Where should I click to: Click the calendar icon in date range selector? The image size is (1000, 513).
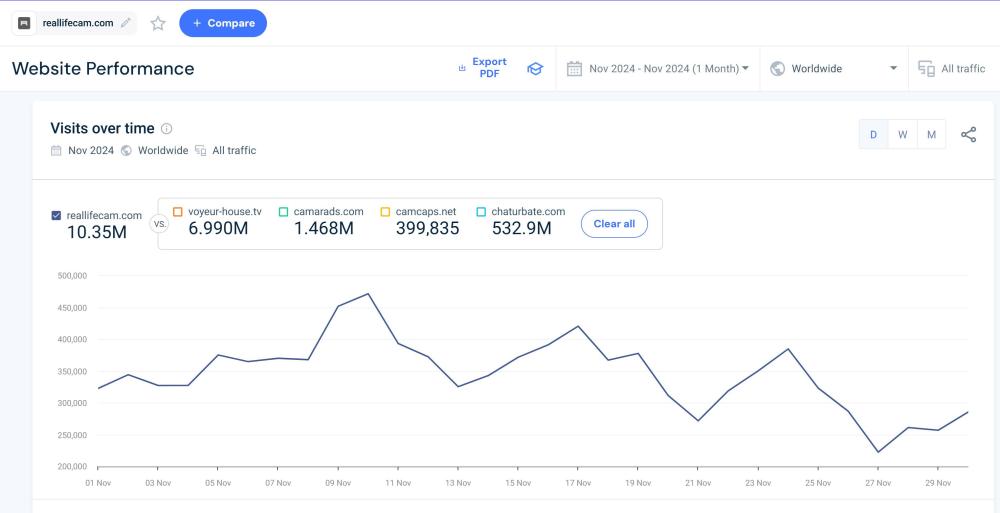coord(574,69)
